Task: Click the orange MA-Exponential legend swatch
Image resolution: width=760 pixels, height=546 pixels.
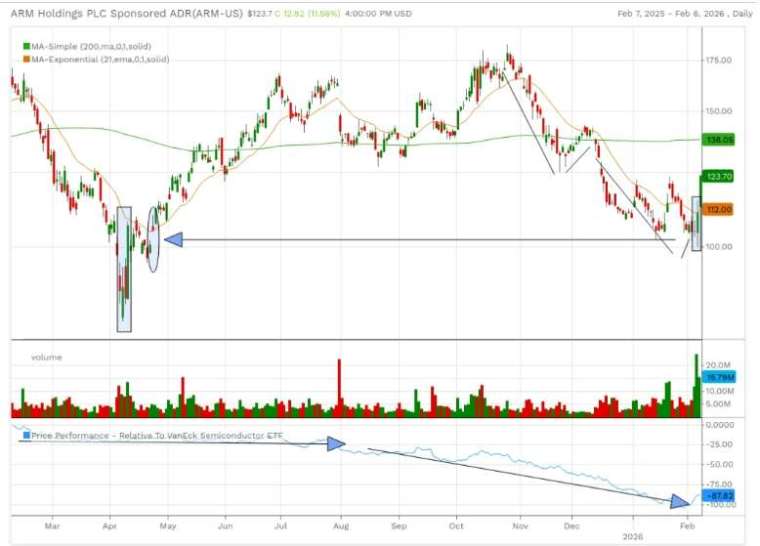Action: pos(25,59)
